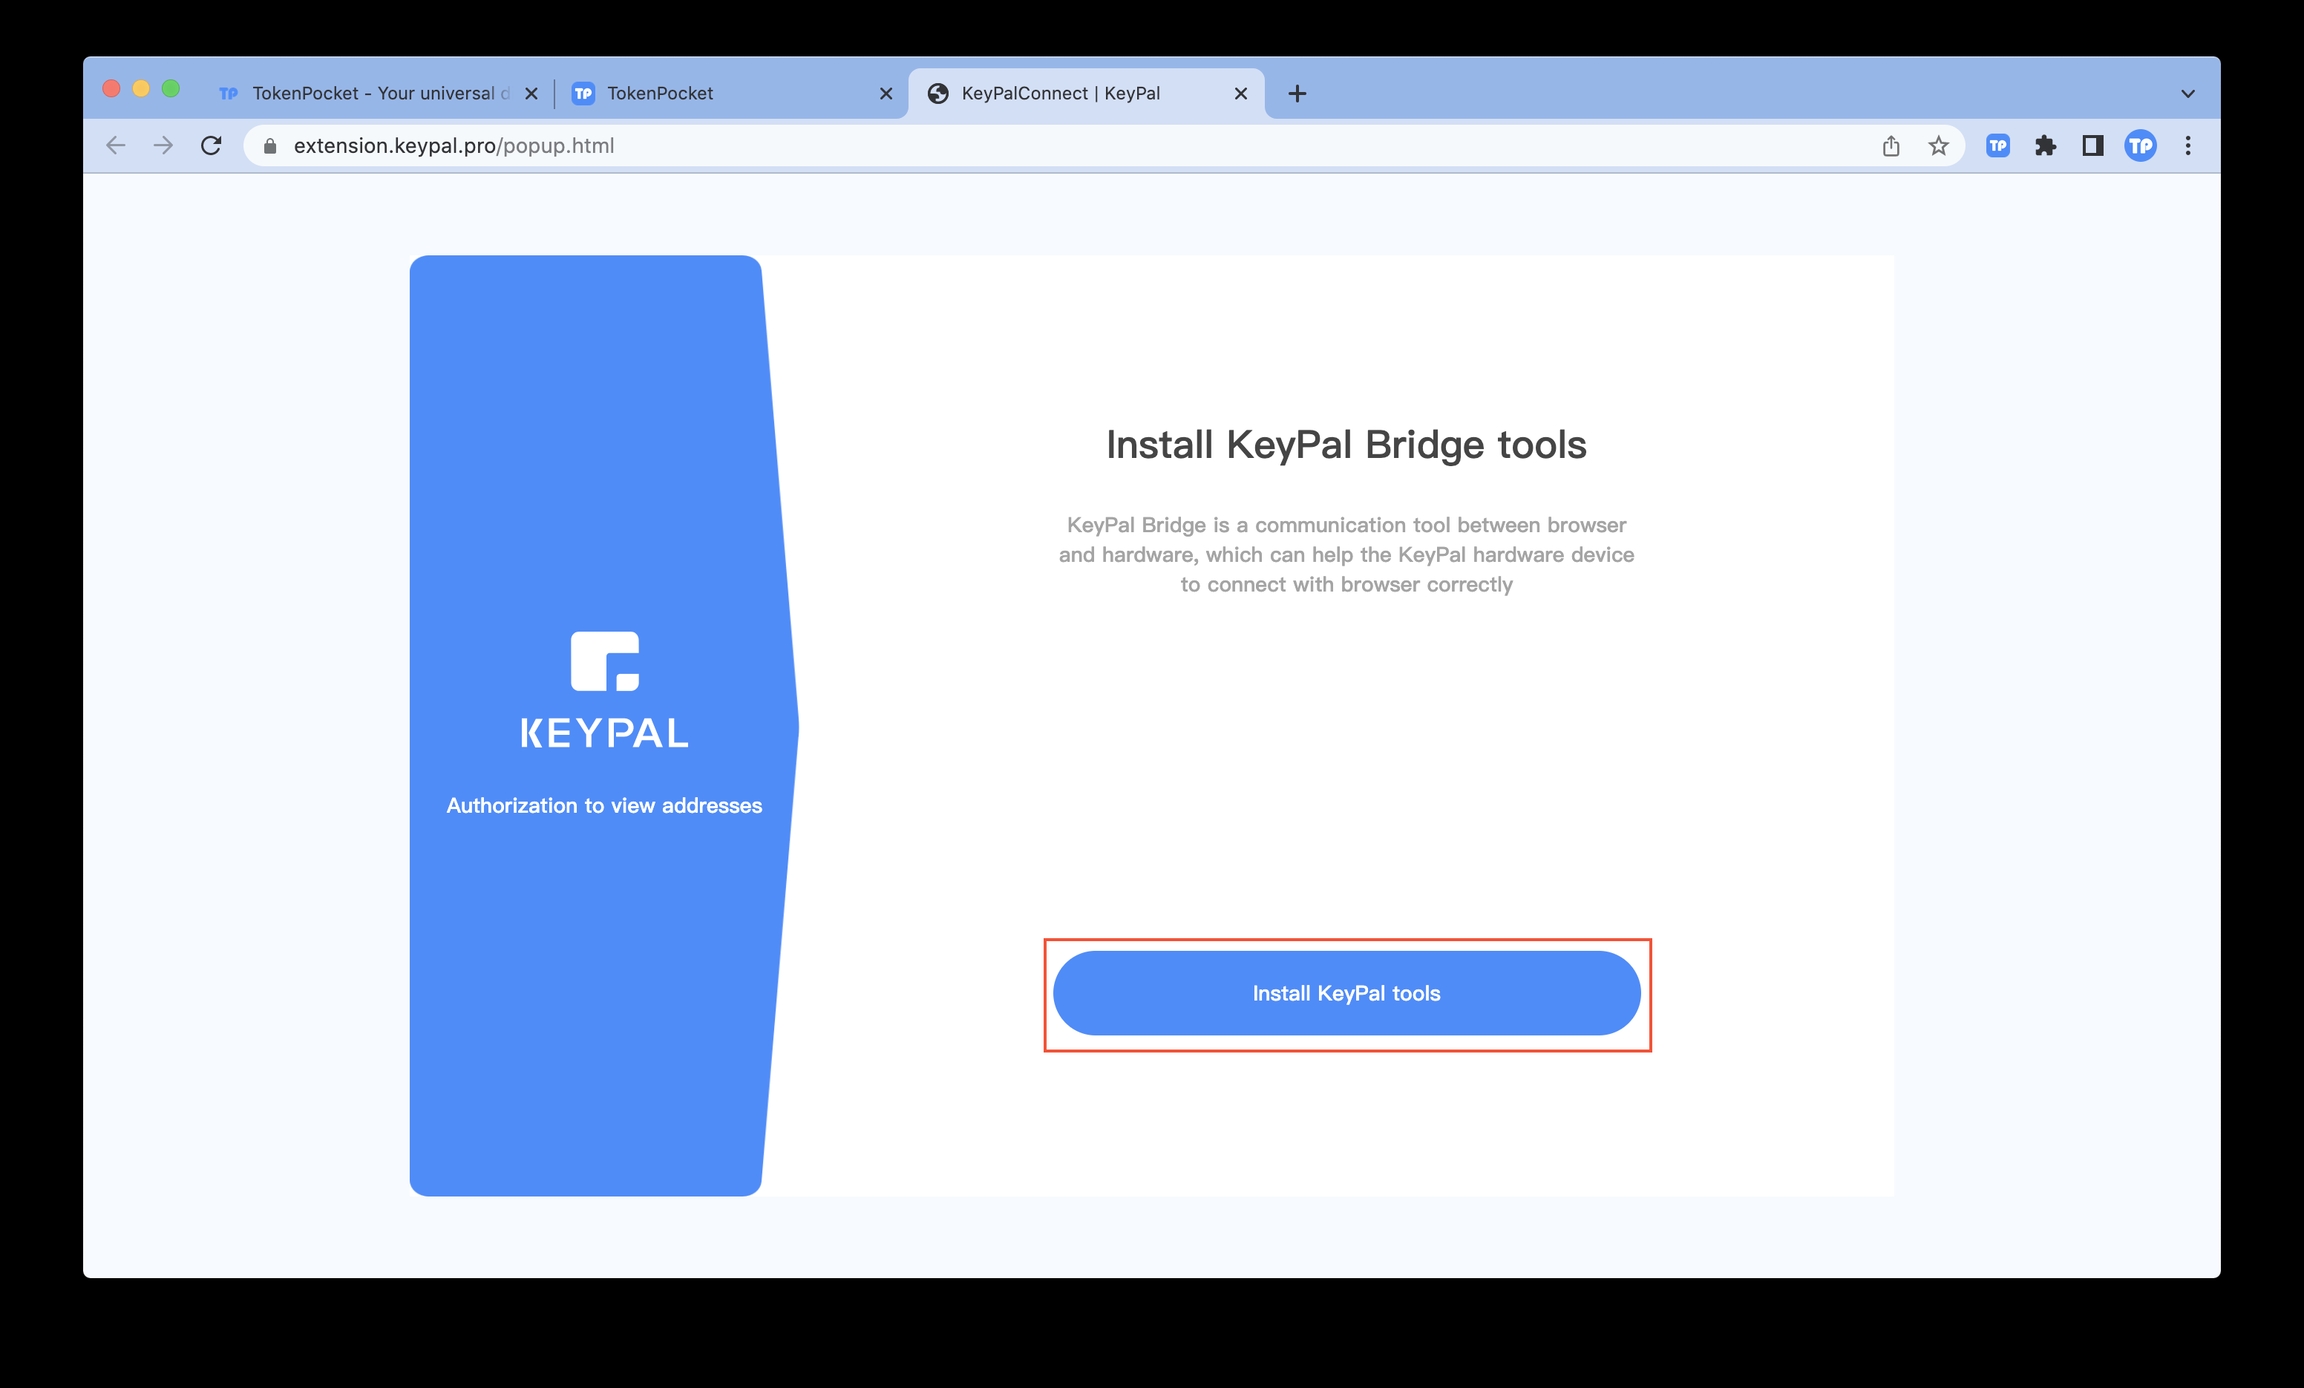The height and width of the screenshot is (1388, 2304).
Task: Reload the KeyPal page
Action: [x=211, y=146]
